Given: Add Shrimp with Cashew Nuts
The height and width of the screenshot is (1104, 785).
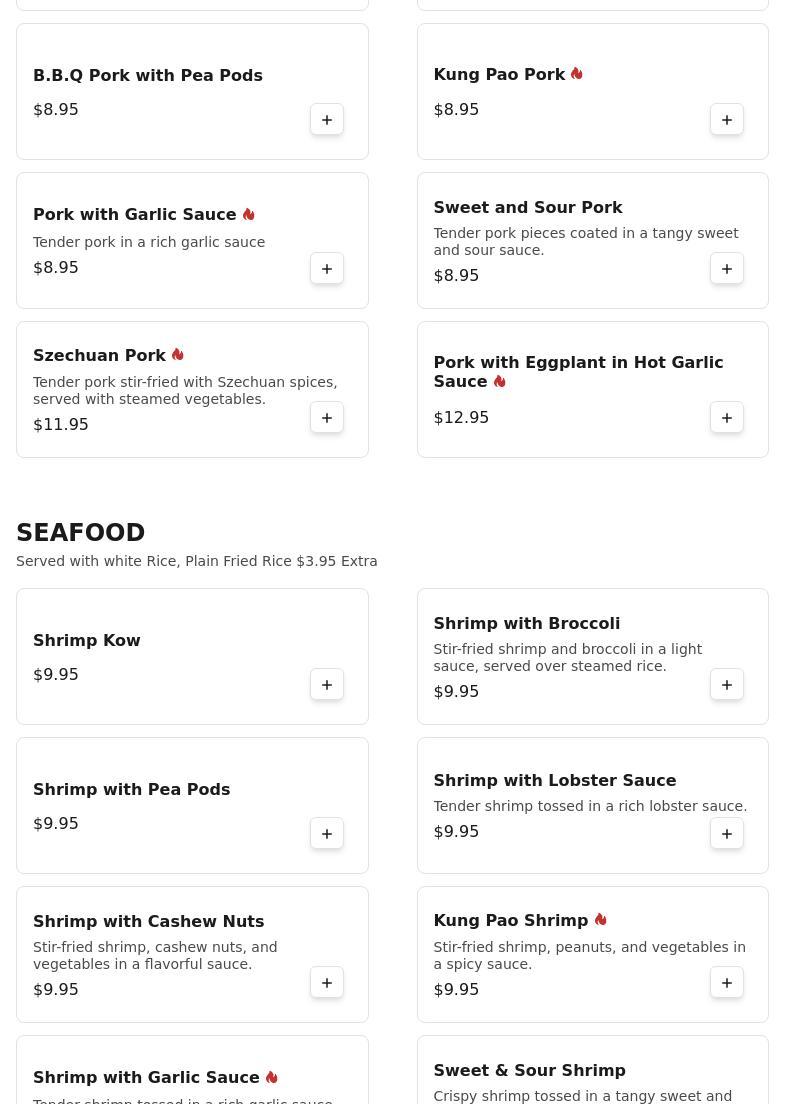Looking at the screenshot, I should pos(327,983).
